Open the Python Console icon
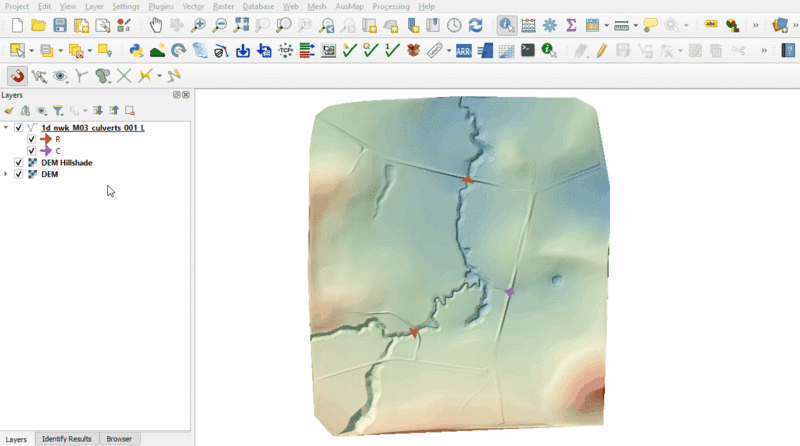Image resolution: width=800 pixels, height=446 pixels. click(136, 50)
